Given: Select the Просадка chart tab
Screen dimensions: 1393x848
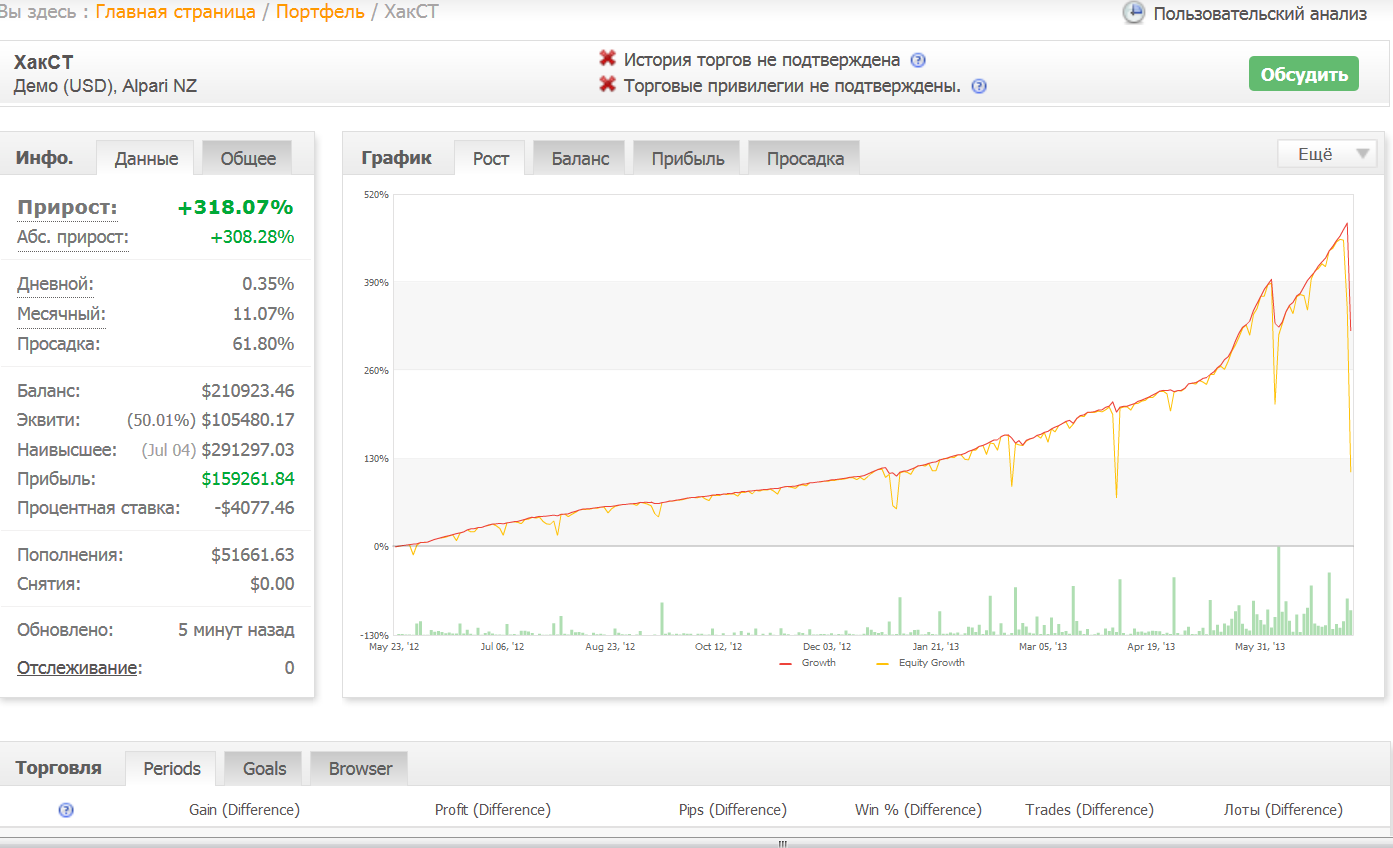Looking at the screenshot, I should pos(805,158).
